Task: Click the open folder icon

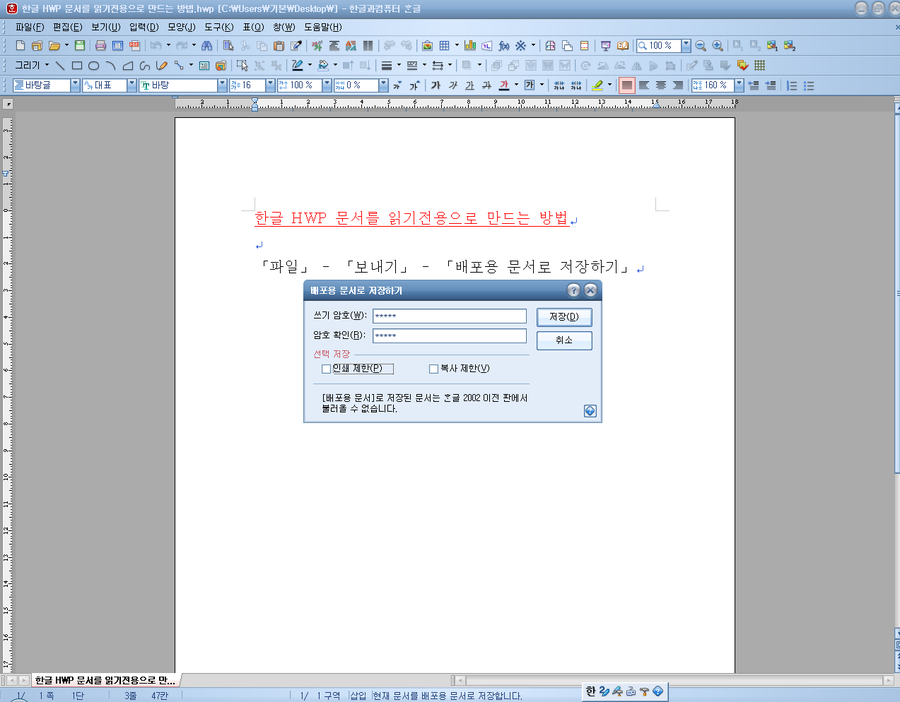Action: click(x=54, y=46)
